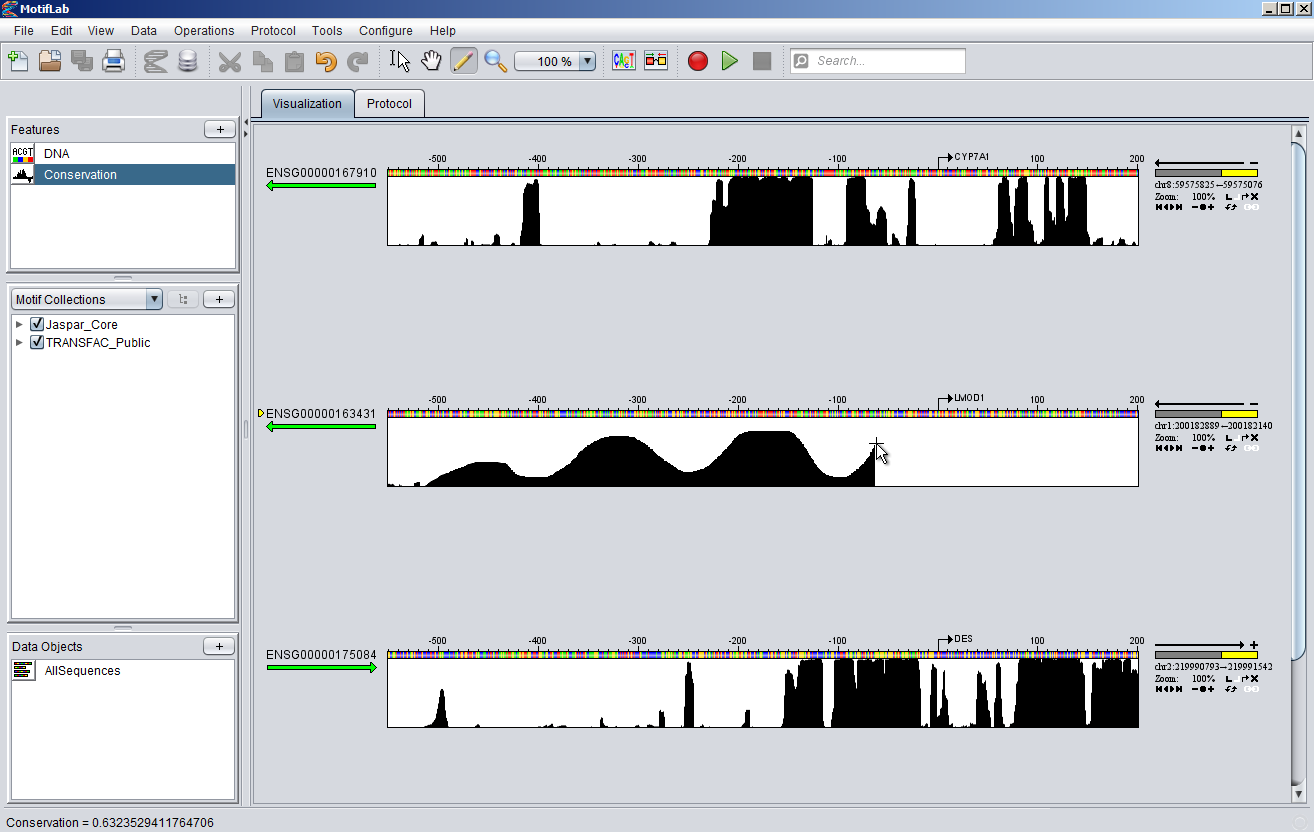The height and width of the screenshot is (832, 1314).
Task: Select the Hand move tool
Action: pyautogui.click(x=431, y=61)
